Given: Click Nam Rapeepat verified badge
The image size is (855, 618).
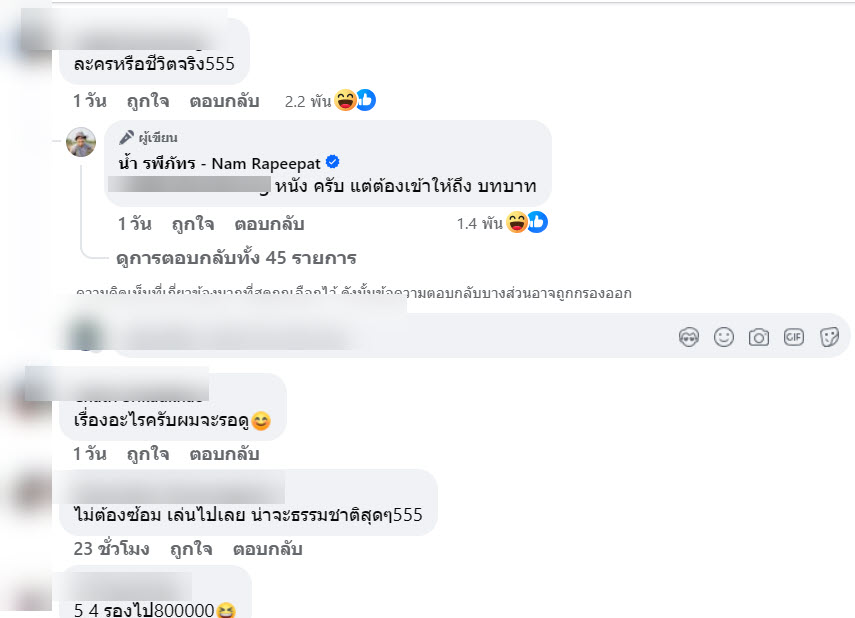Looking at the screenshot, I should (333, 162).
